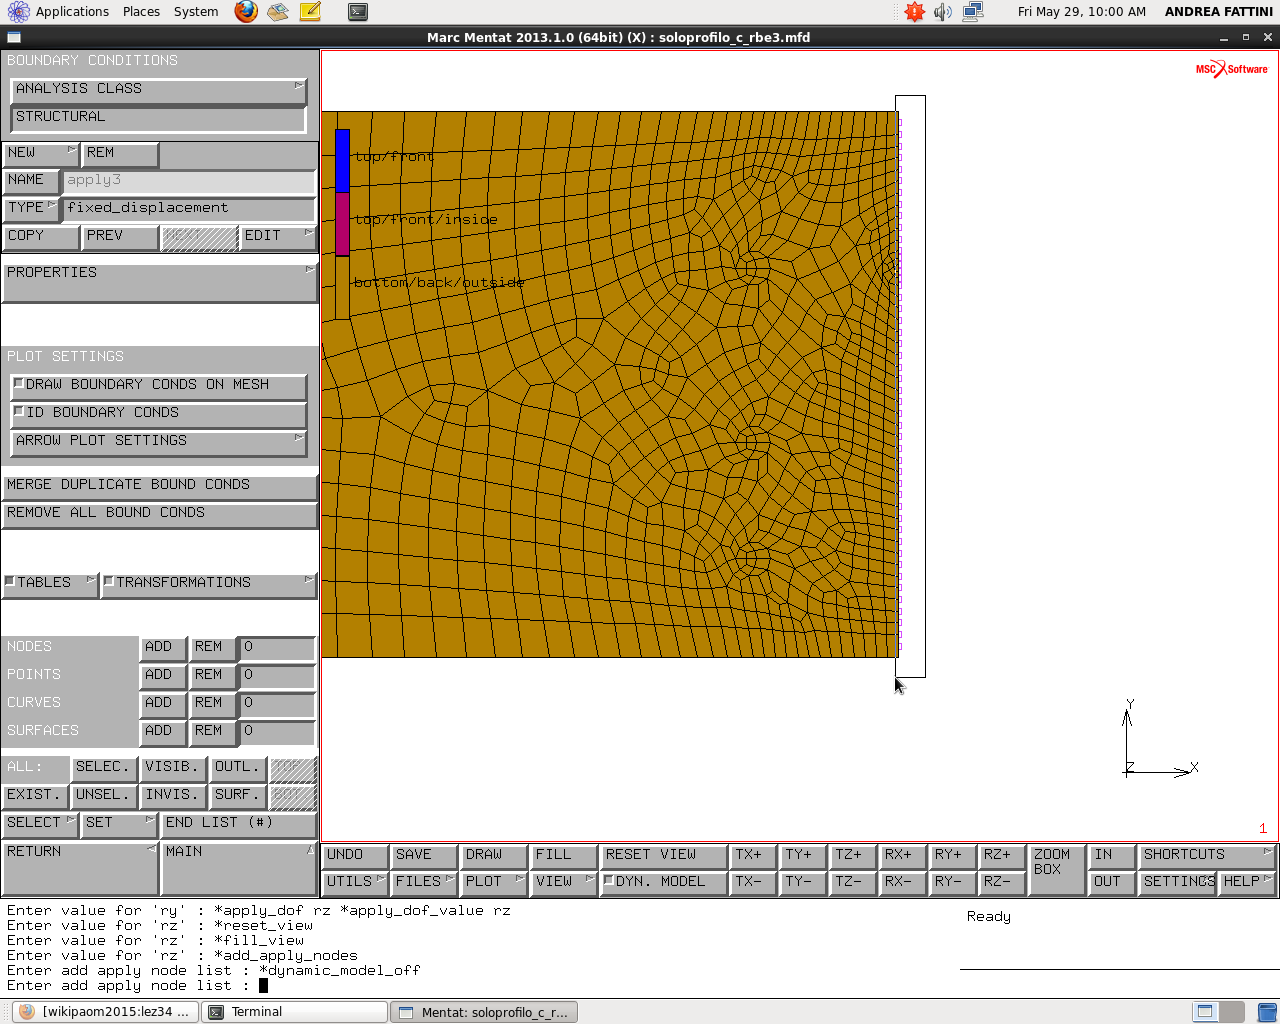Open the View menu
The image size is (1280, 1024).
(x=563, y=882)
